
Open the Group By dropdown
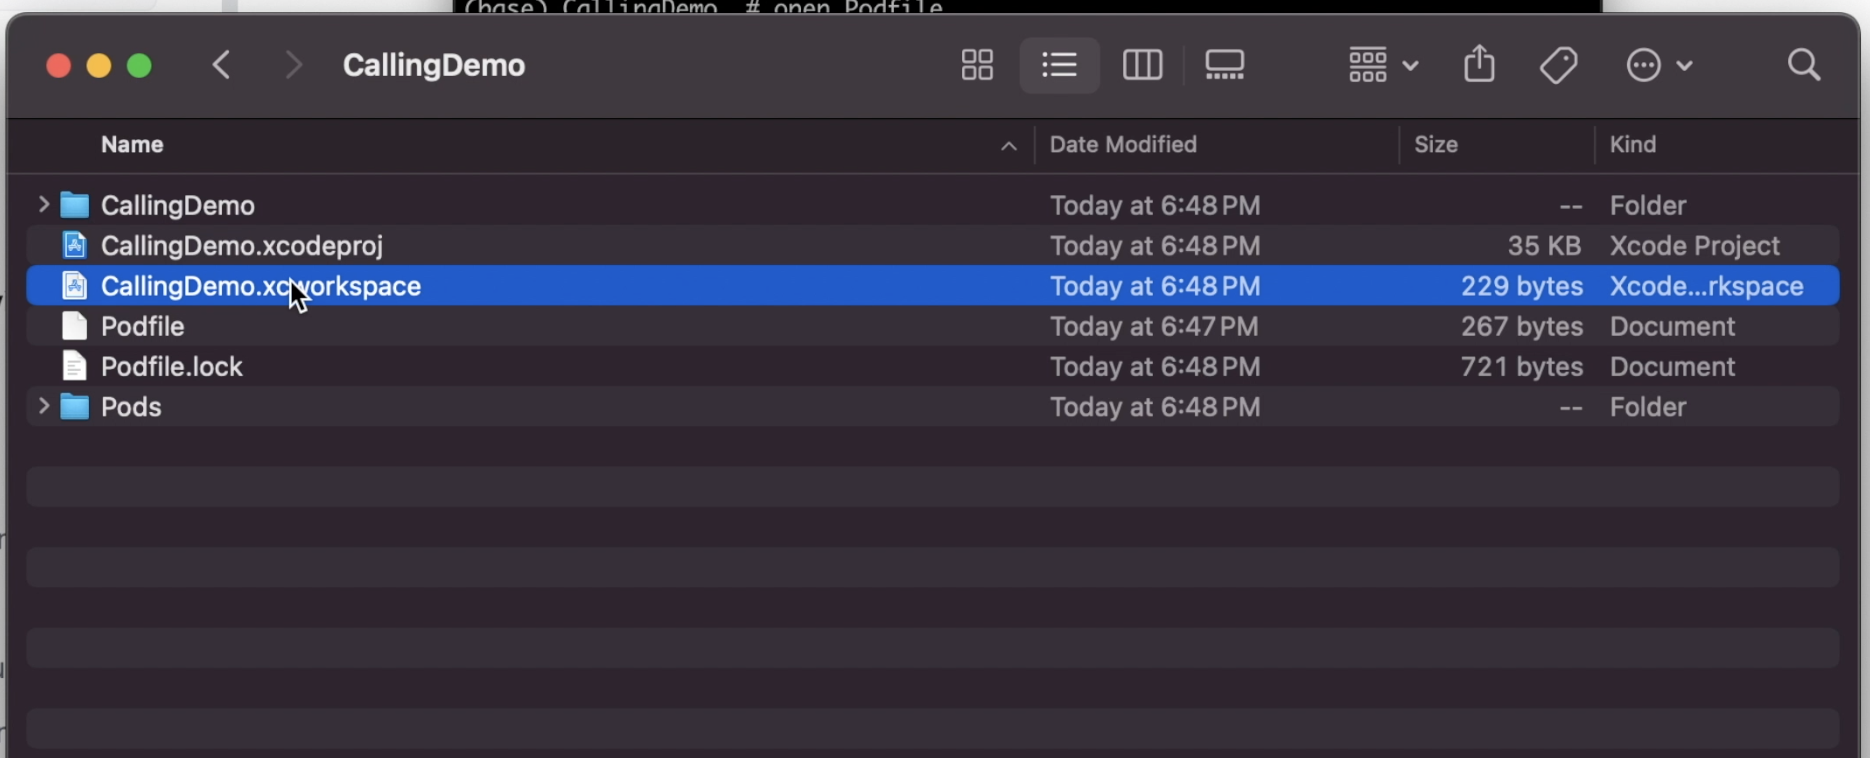point(1382,66)
